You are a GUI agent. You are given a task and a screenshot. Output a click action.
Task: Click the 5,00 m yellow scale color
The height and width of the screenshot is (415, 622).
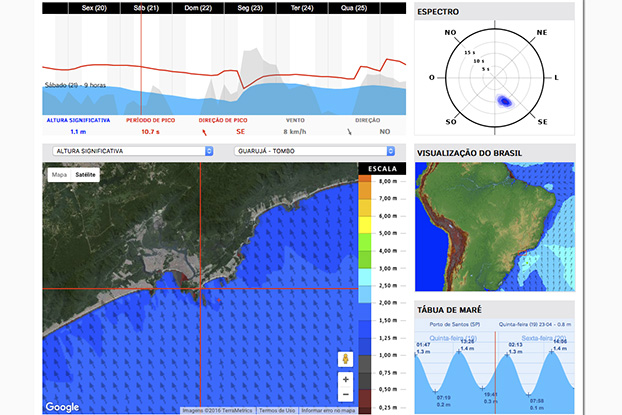click(x=365, y=225)
